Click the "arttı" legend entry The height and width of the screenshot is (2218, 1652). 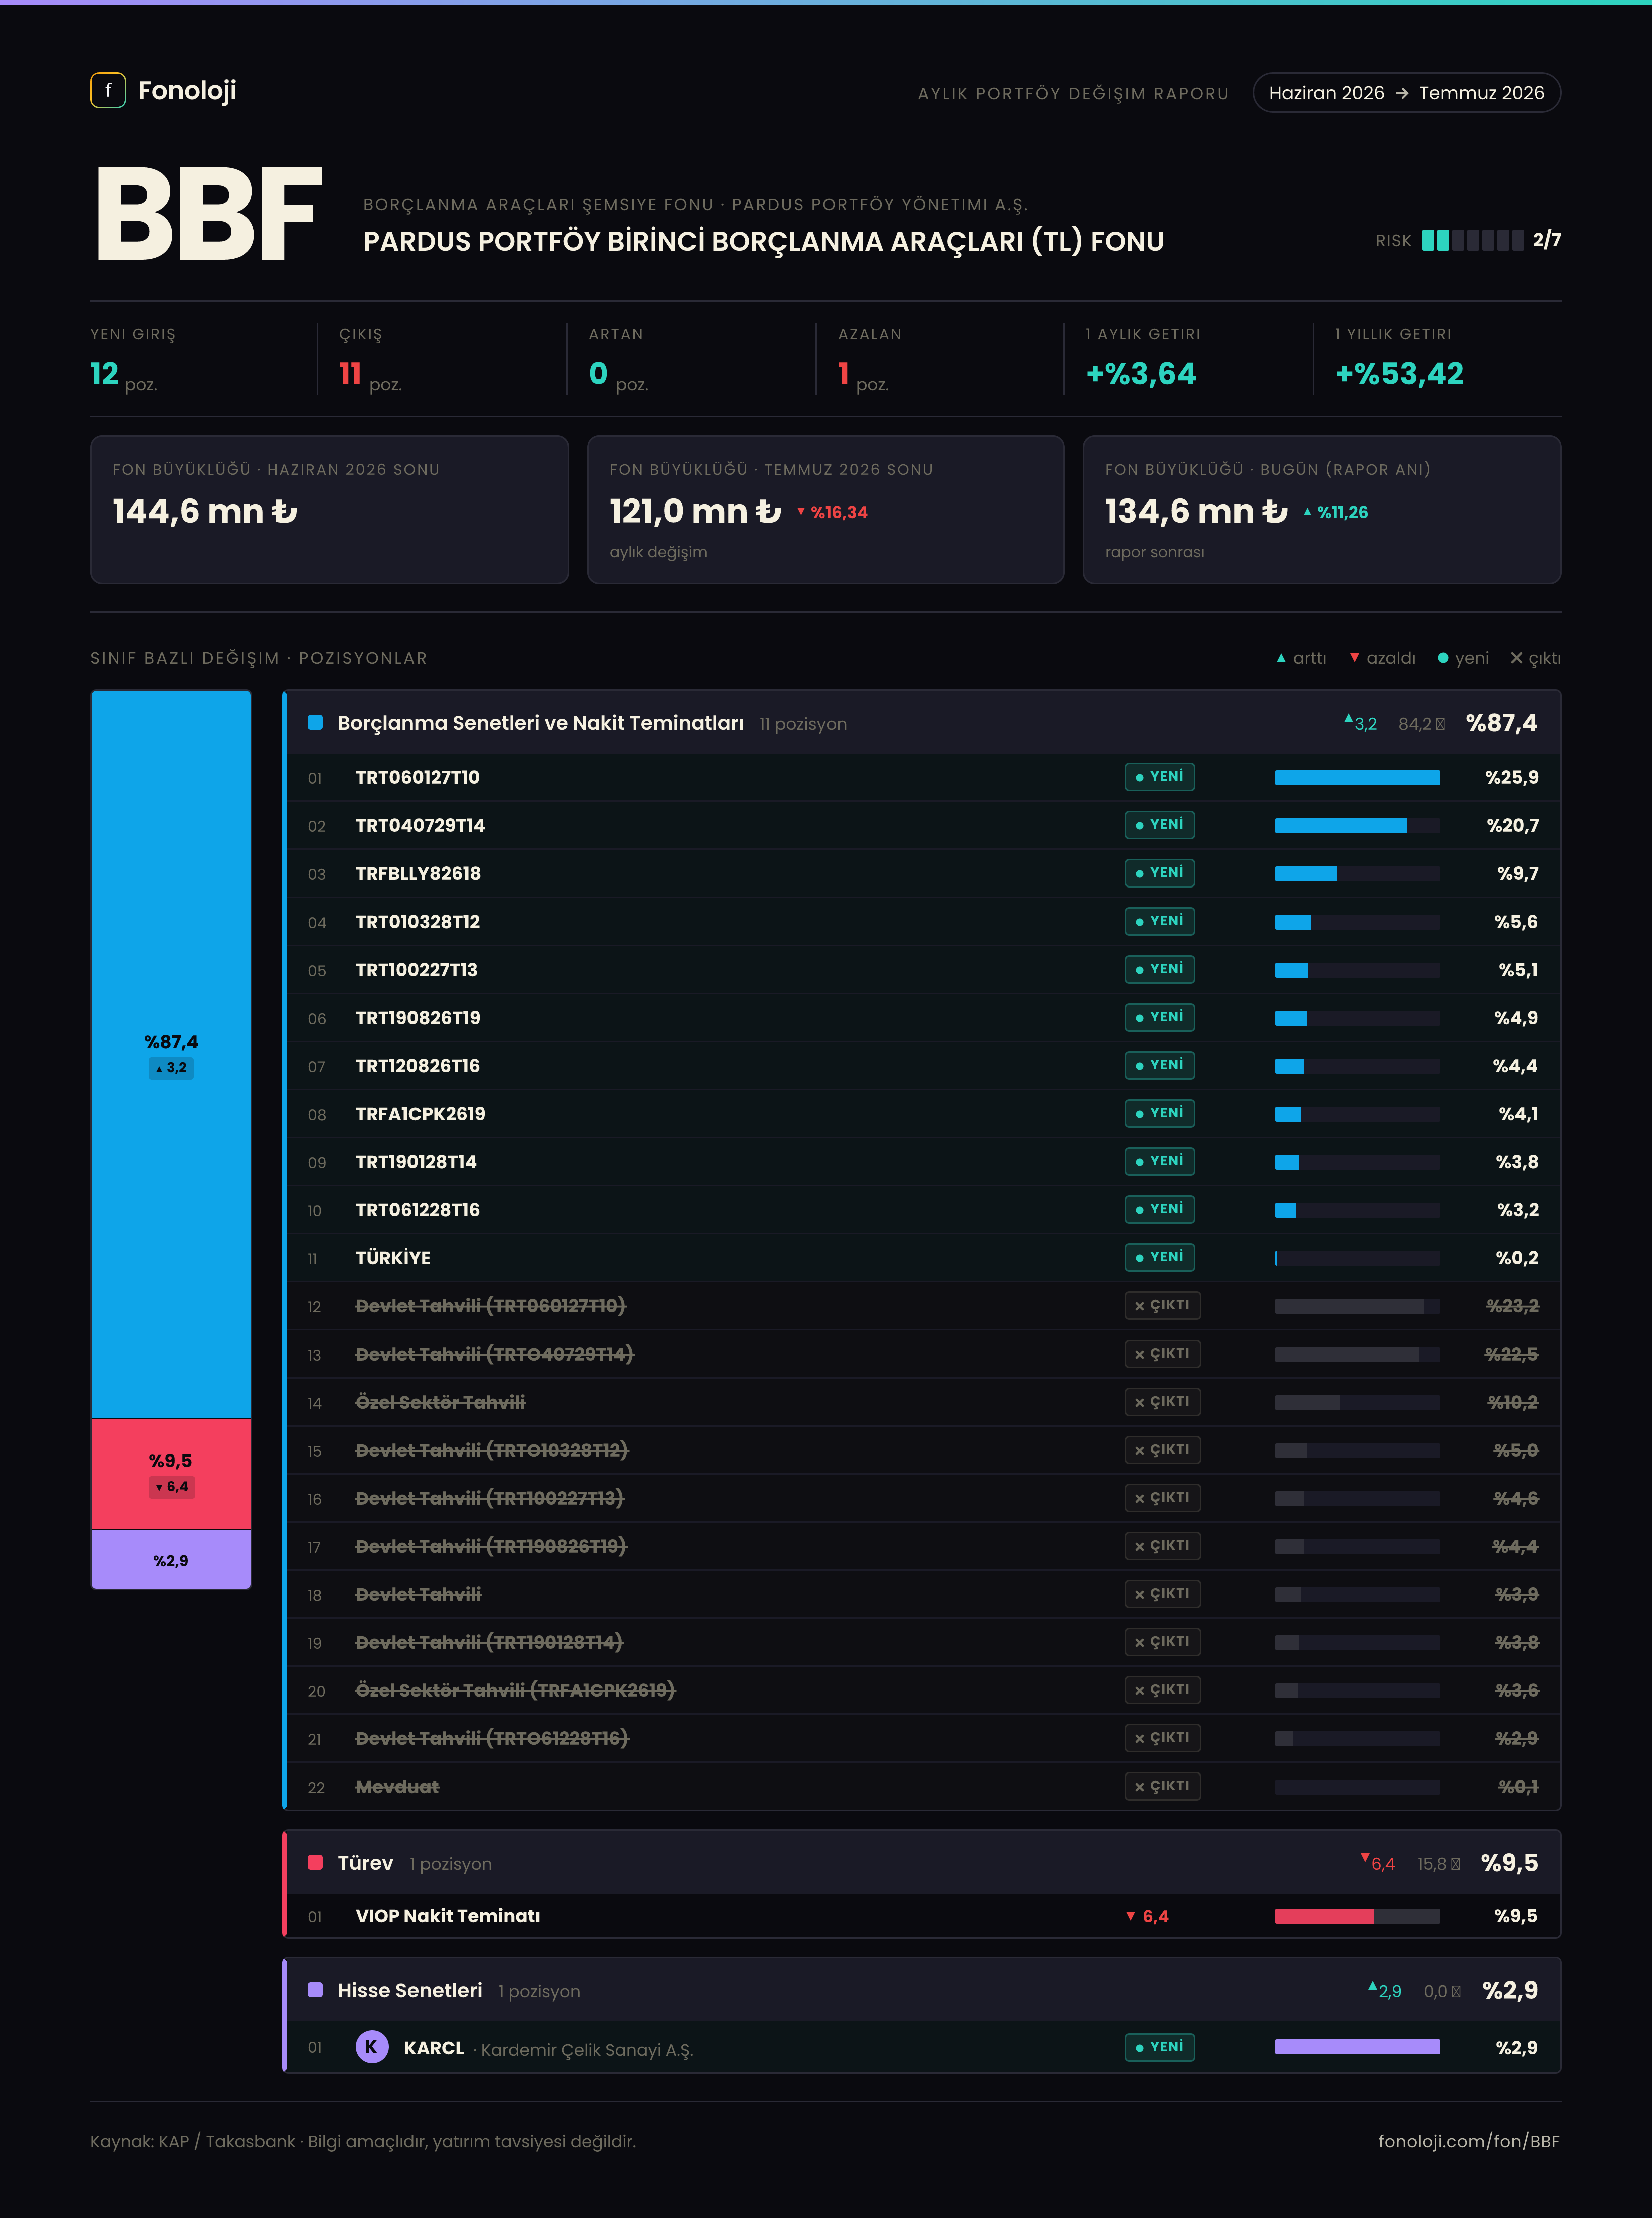[1301, 658]
